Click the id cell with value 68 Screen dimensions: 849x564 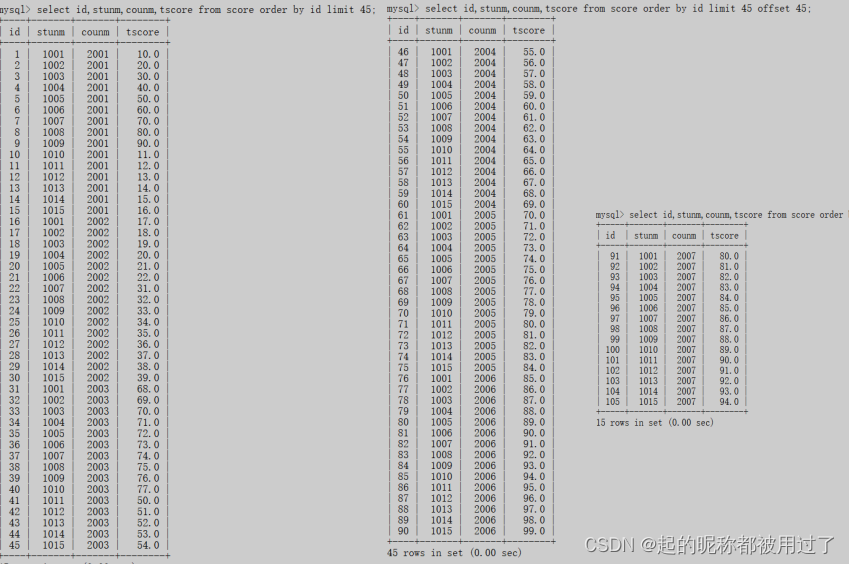click(403, 292)
